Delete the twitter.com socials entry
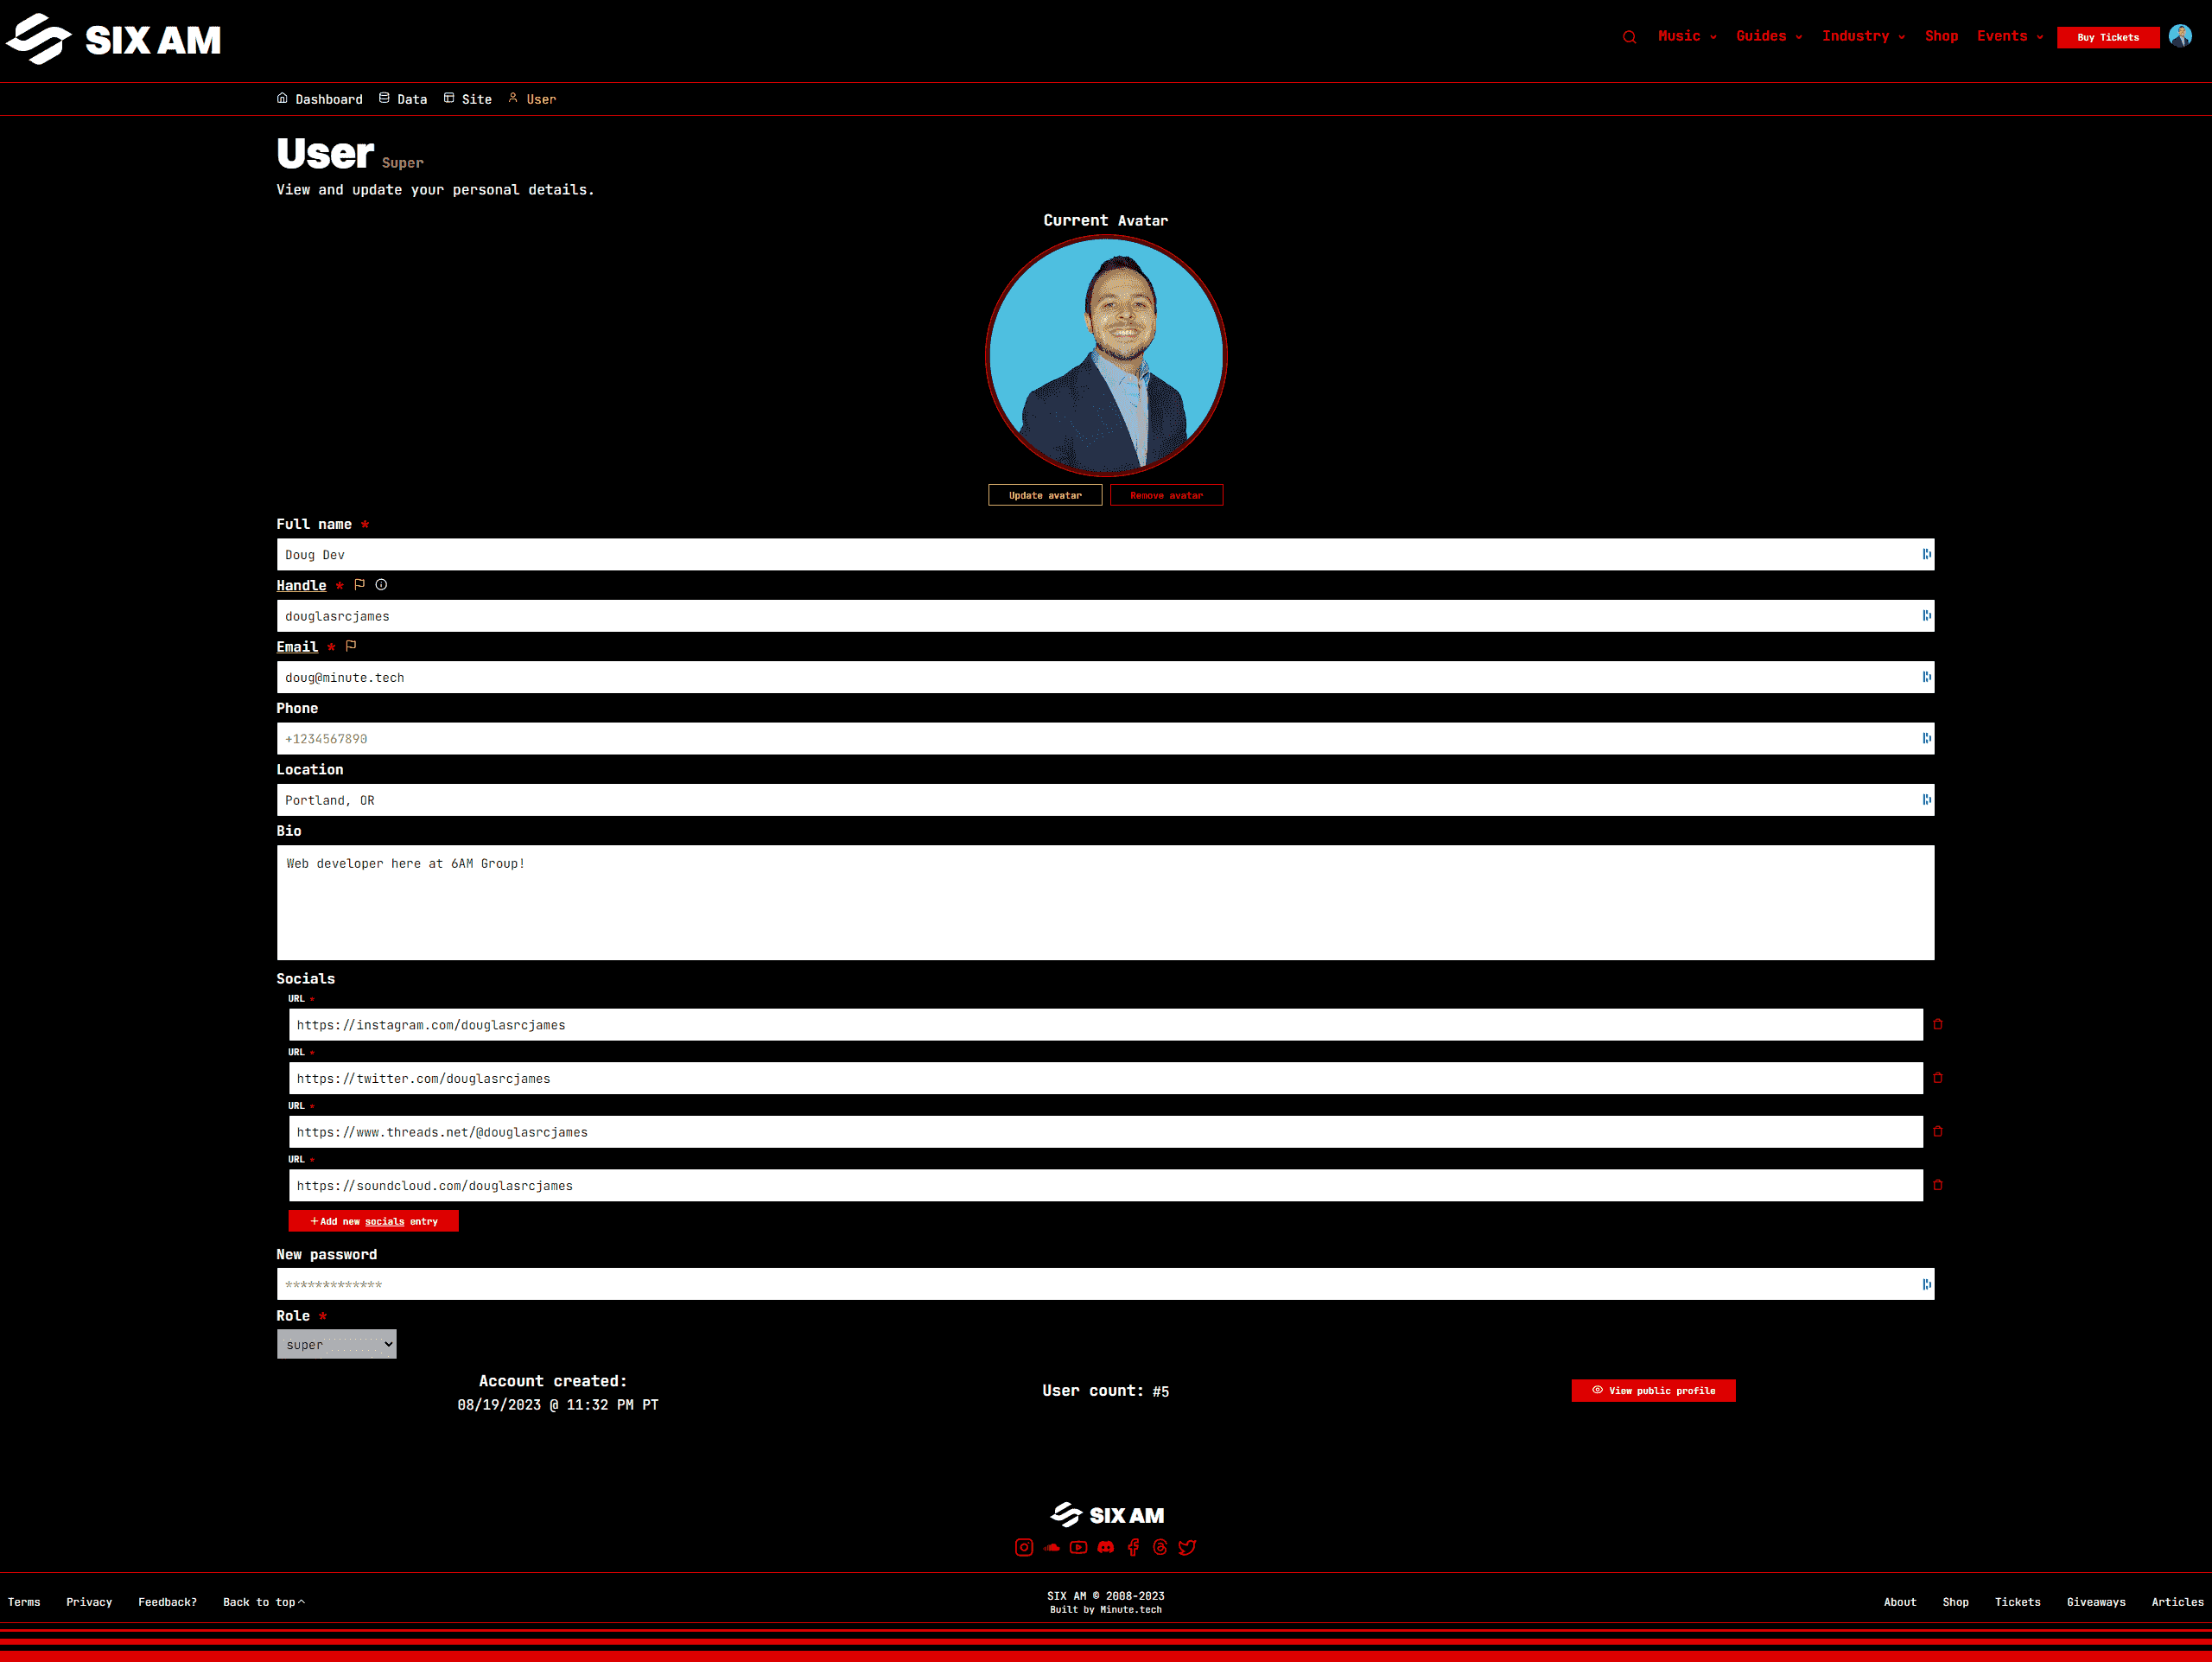This screenshot has height=1662, width=2212. 1938,1078
